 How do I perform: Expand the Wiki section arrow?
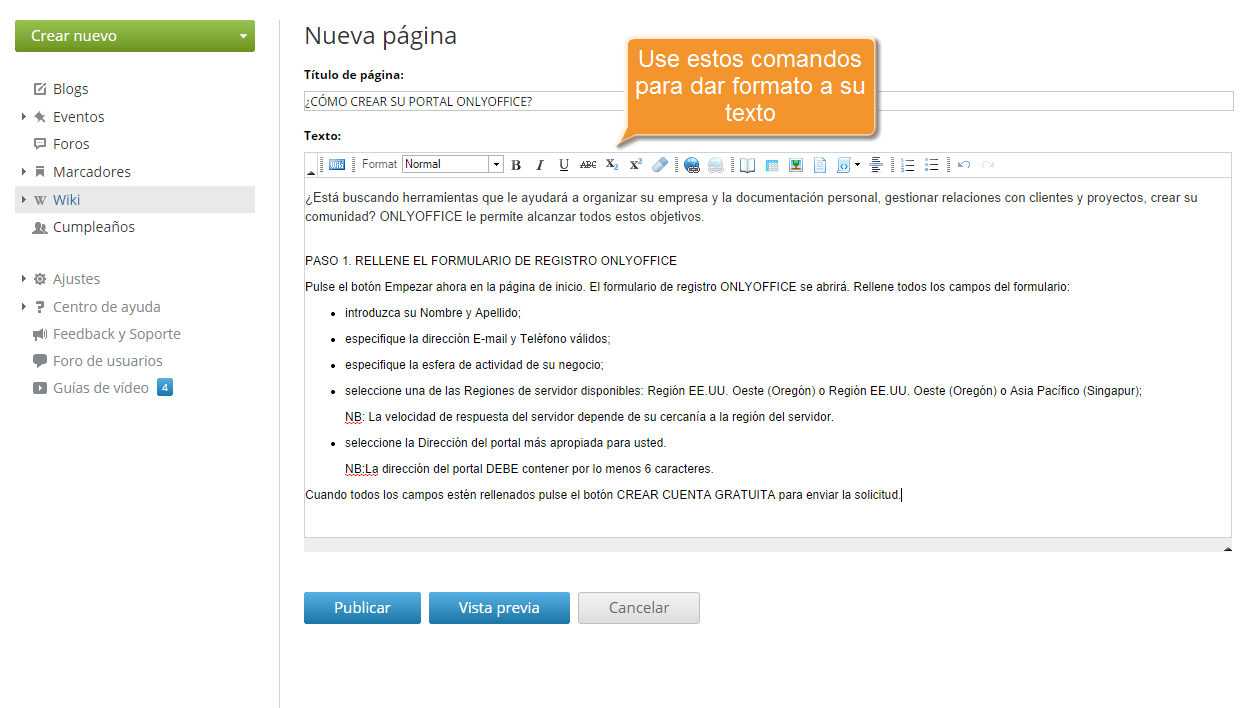(23, 200)
